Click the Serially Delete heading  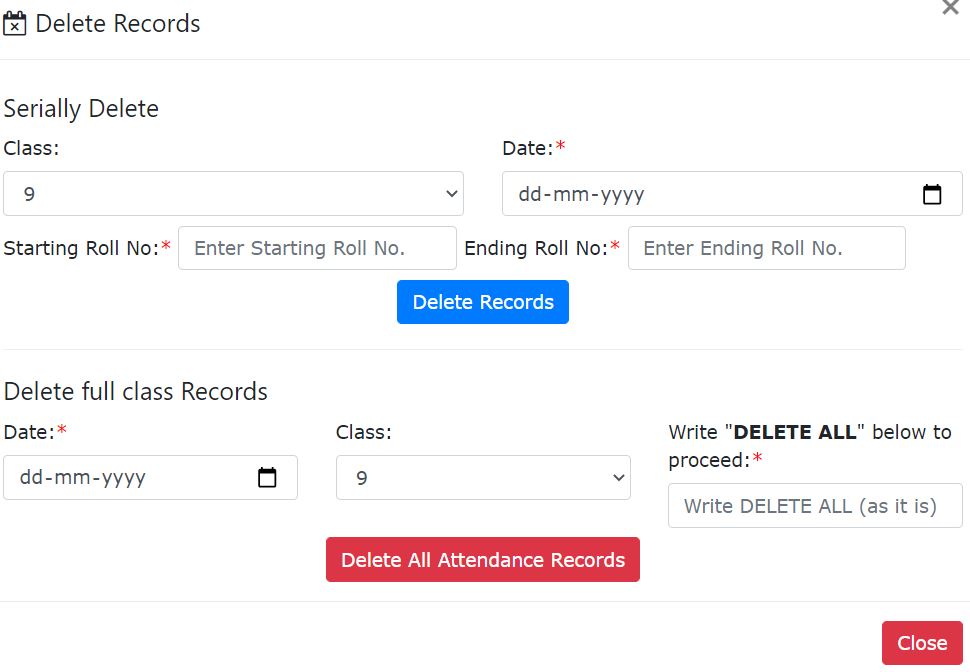[81, 108]
